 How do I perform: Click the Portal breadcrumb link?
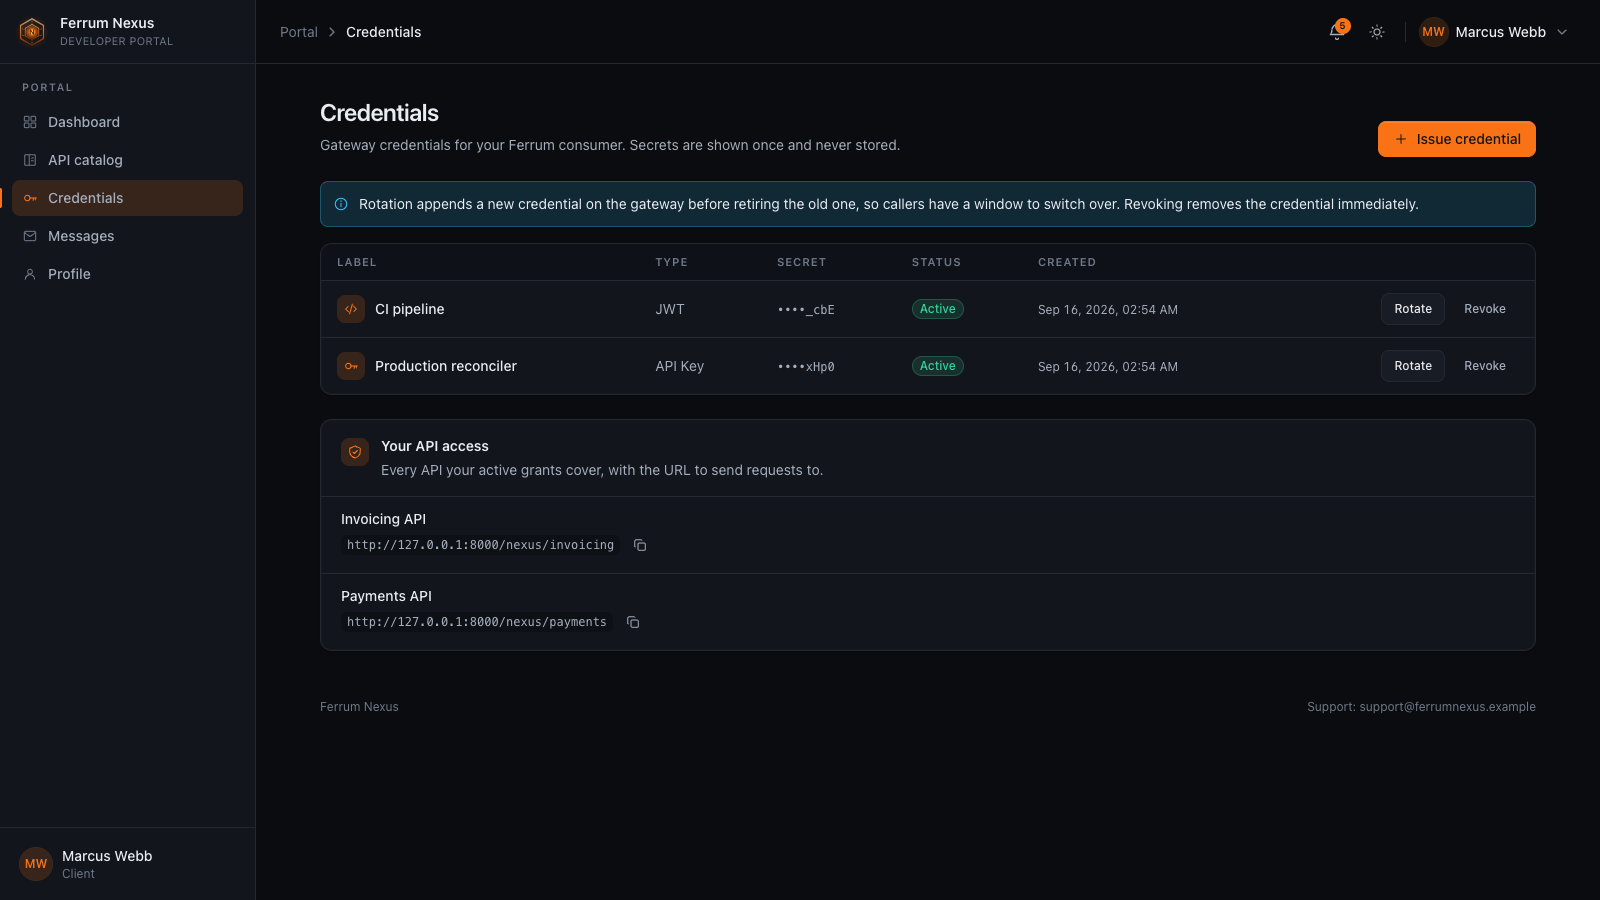(x=299, y=32)
